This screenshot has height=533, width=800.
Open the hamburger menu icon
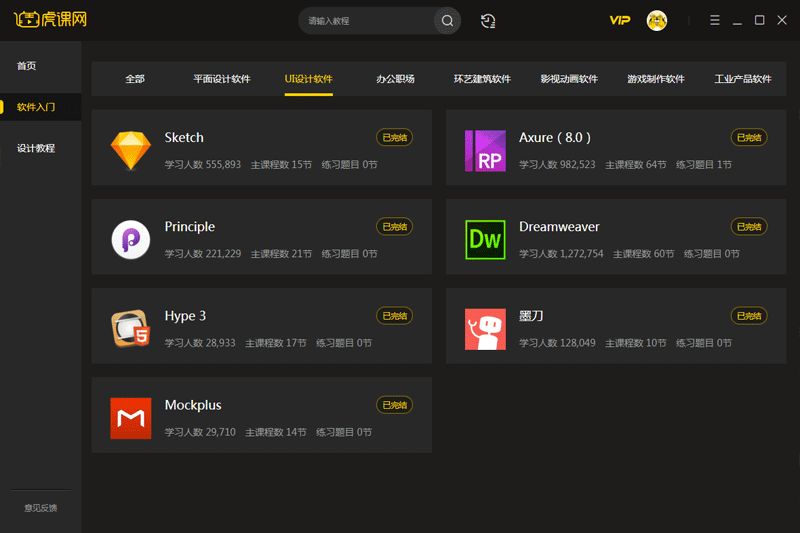pyautogui.click(x=715, y=20)
